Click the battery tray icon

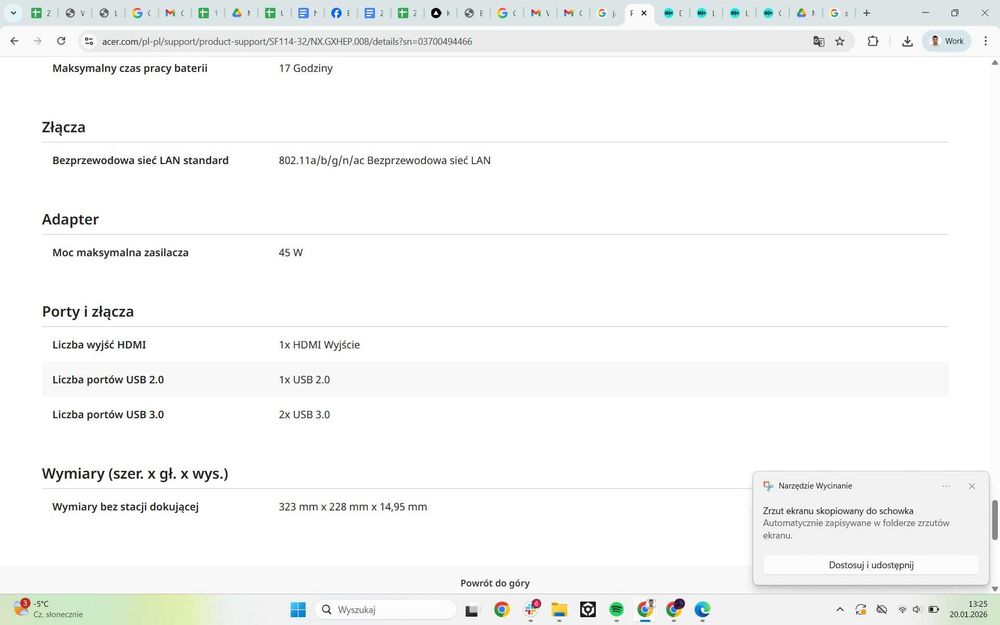tap(933, 610)
